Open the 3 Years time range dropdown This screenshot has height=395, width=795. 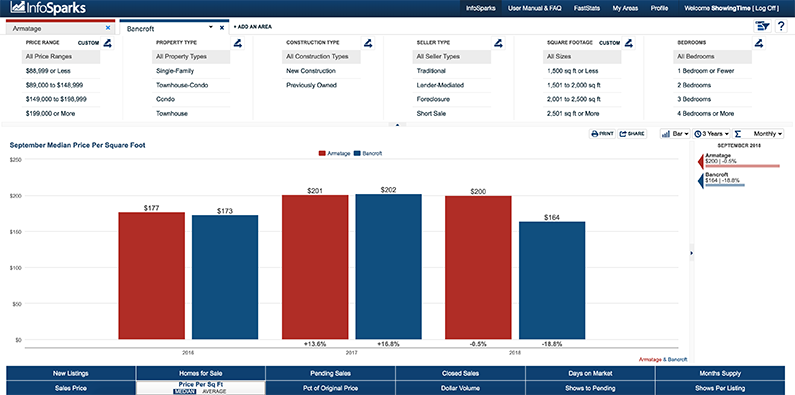click(712, 134)
